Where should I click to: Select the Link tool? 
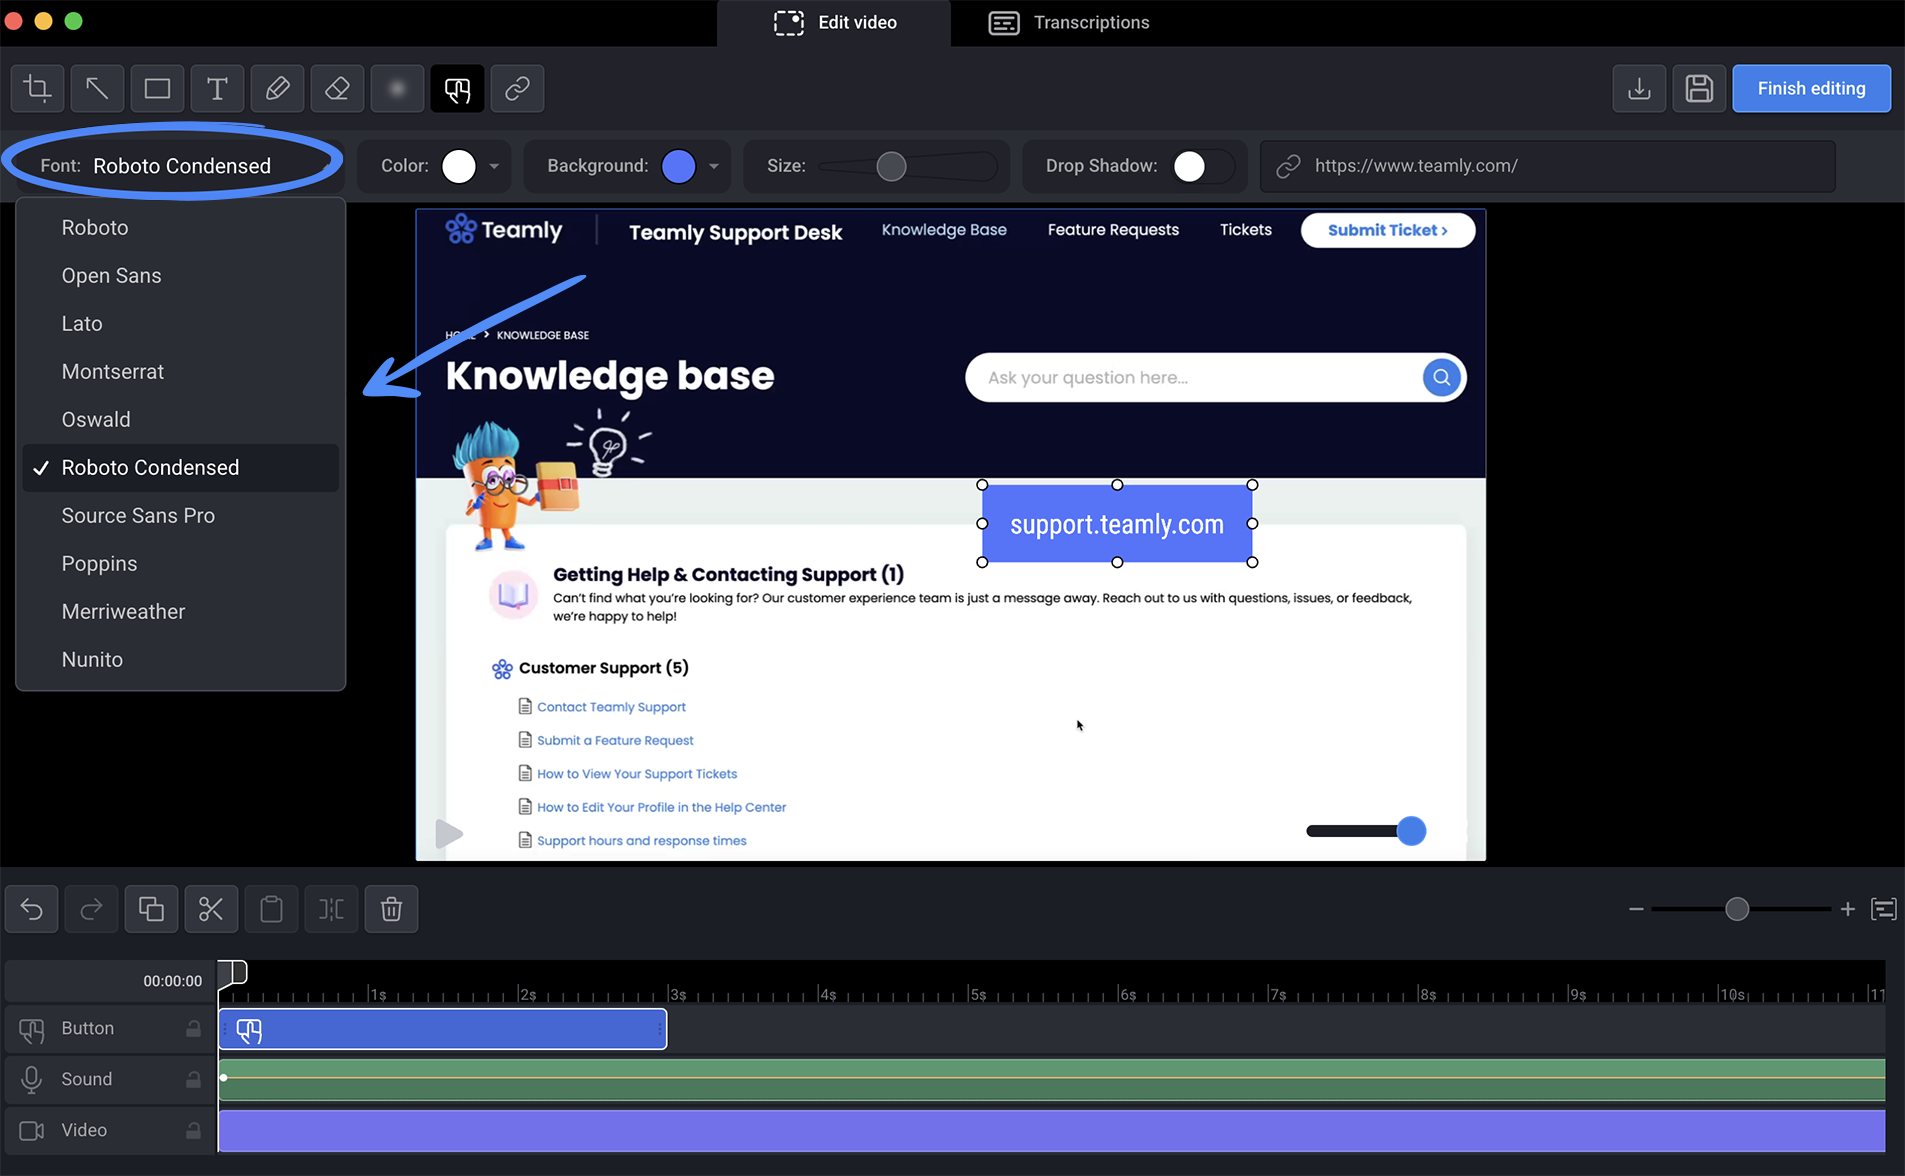click(517, 89)
